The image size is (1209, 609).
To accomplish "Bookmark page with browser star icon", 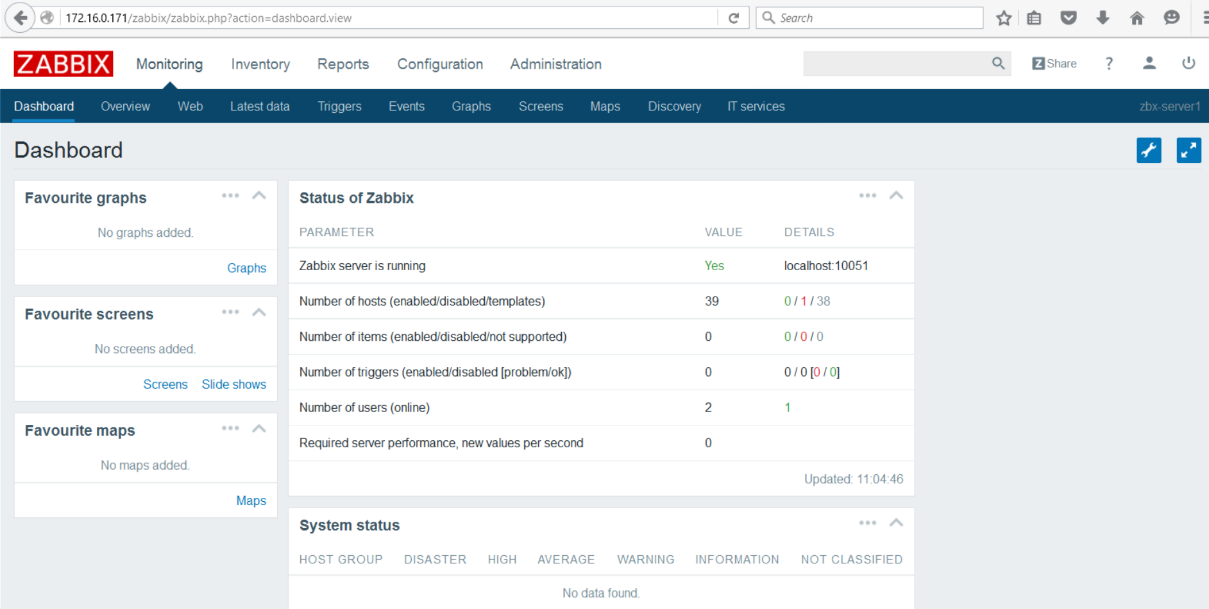I will coord(1004,18).
